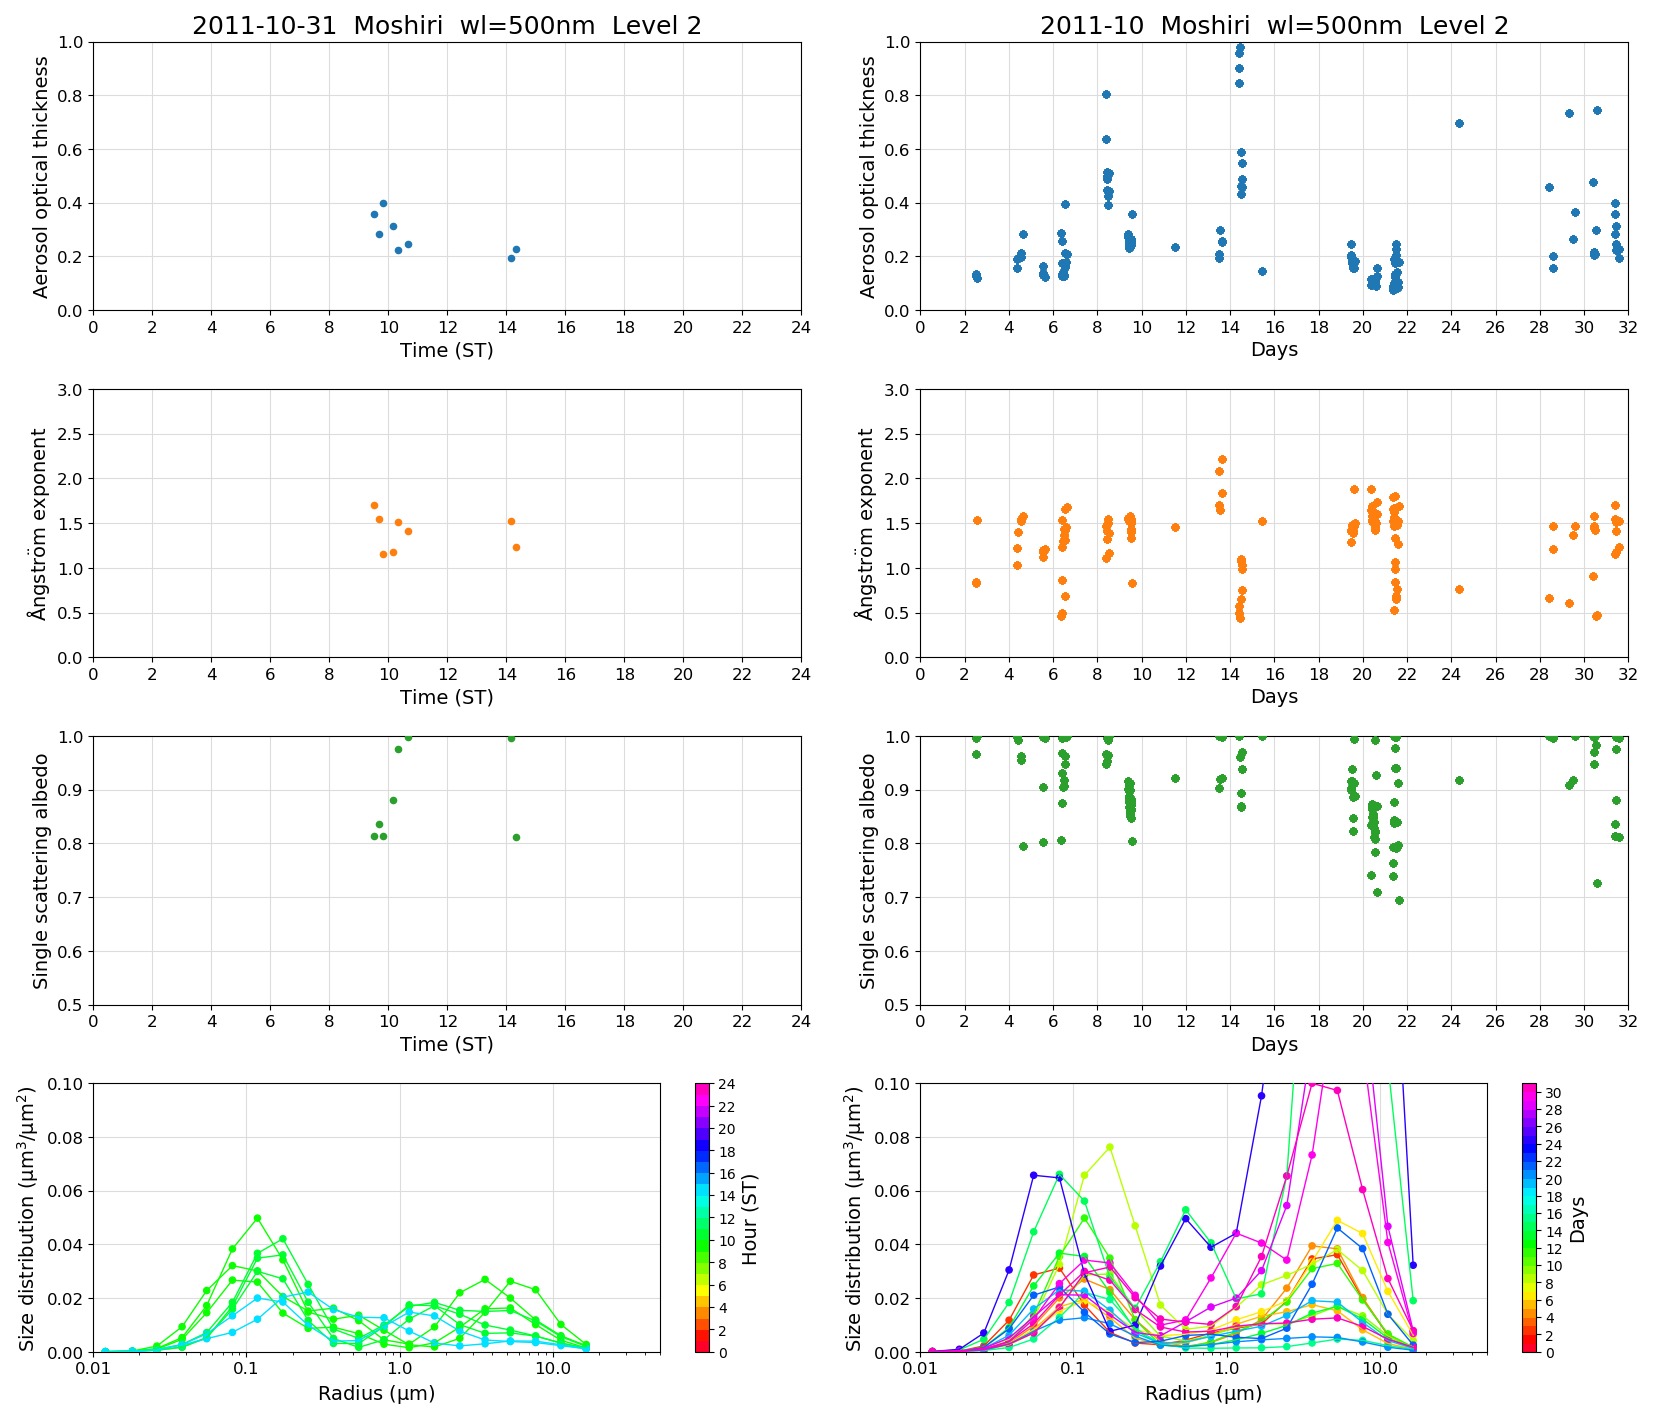Click the "24" tick on the Hour colorbar
This screenshot has height=1420, width=1654.
[x=727, y=1084]
